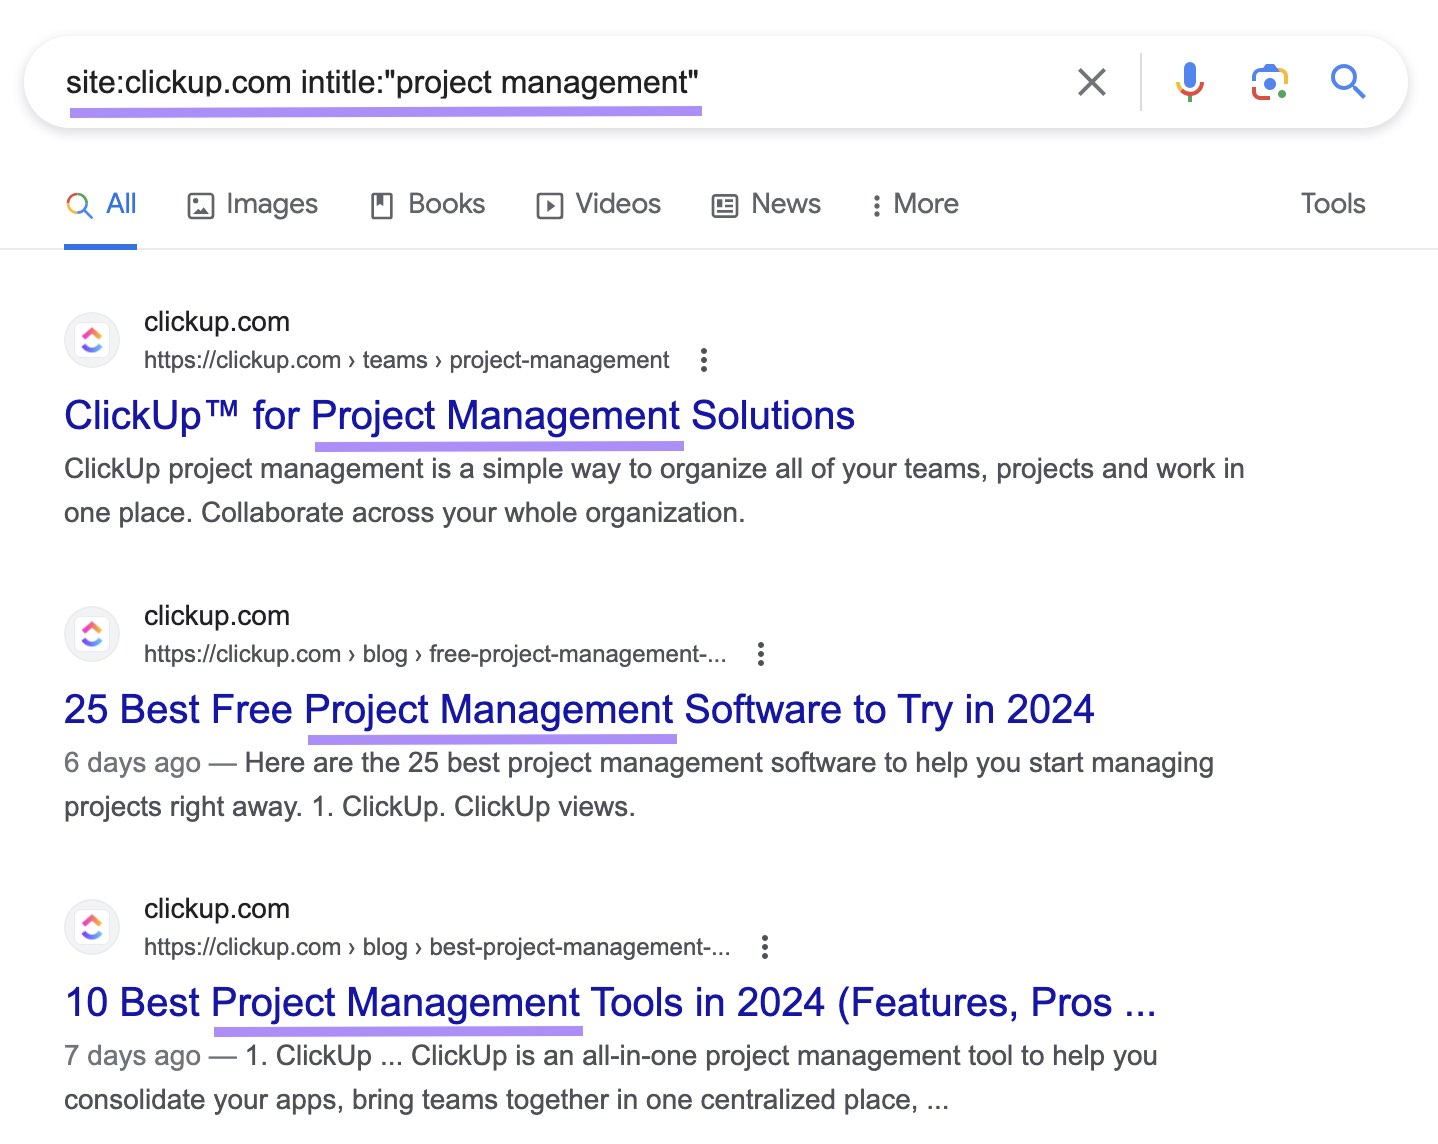The height and width of the screenshot is (1144, 1438).
Task: Open the '25 Best Free Project Management Software' result
Action: click(579, 710)
